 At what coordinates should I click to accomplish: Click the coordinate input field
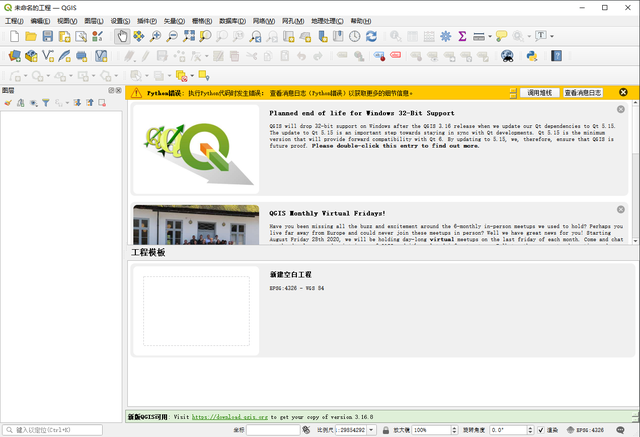click(273, 430)
